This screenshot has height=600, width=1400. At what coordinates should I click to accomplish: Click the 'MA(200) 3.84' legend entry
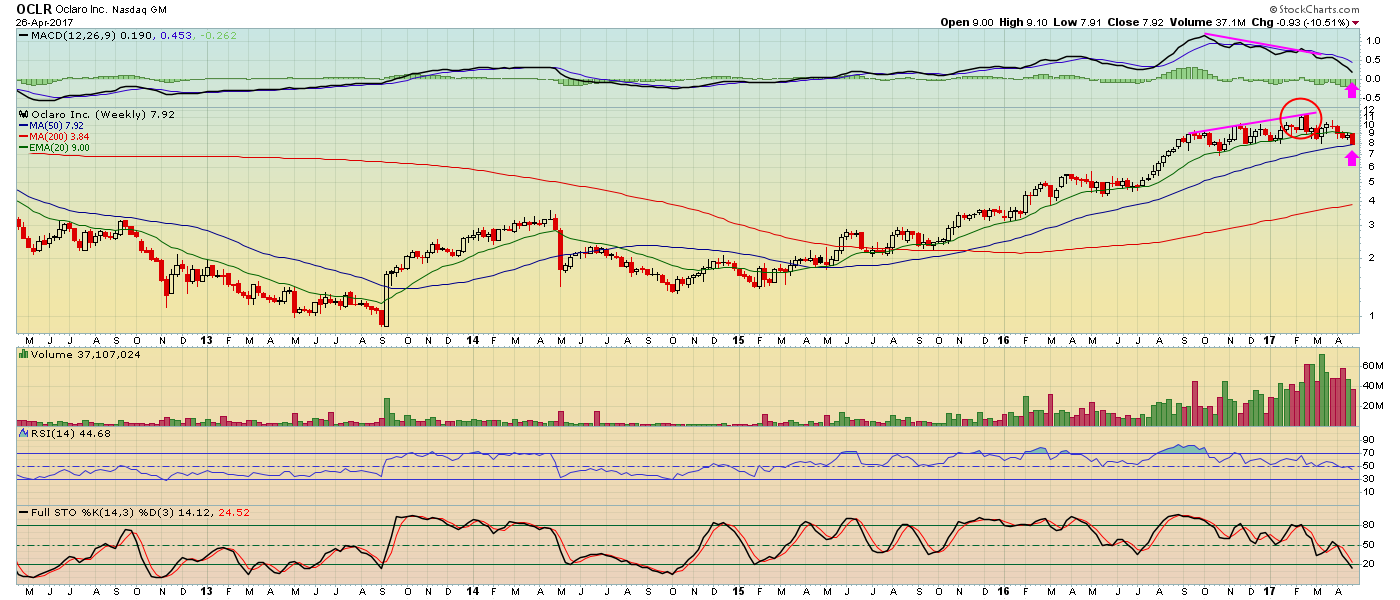pos(61,137)
